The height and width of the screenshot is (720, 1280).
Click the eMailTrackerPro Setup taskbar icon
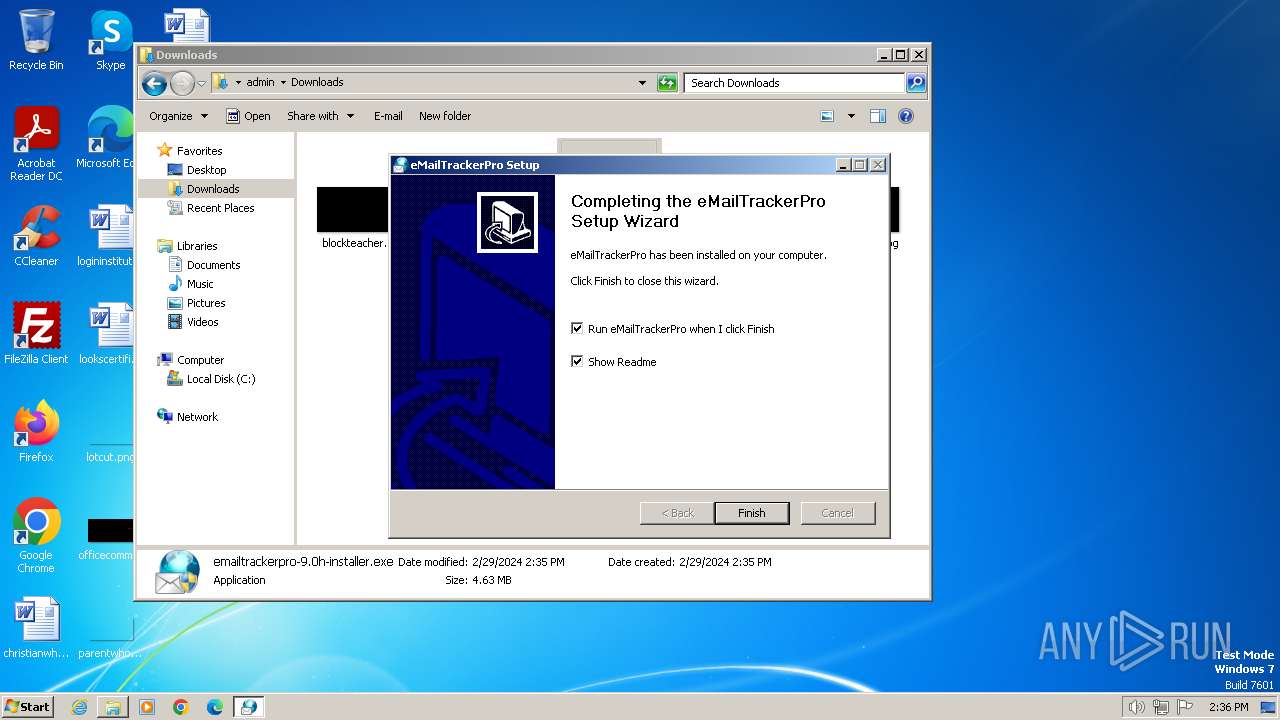[248, 707]
